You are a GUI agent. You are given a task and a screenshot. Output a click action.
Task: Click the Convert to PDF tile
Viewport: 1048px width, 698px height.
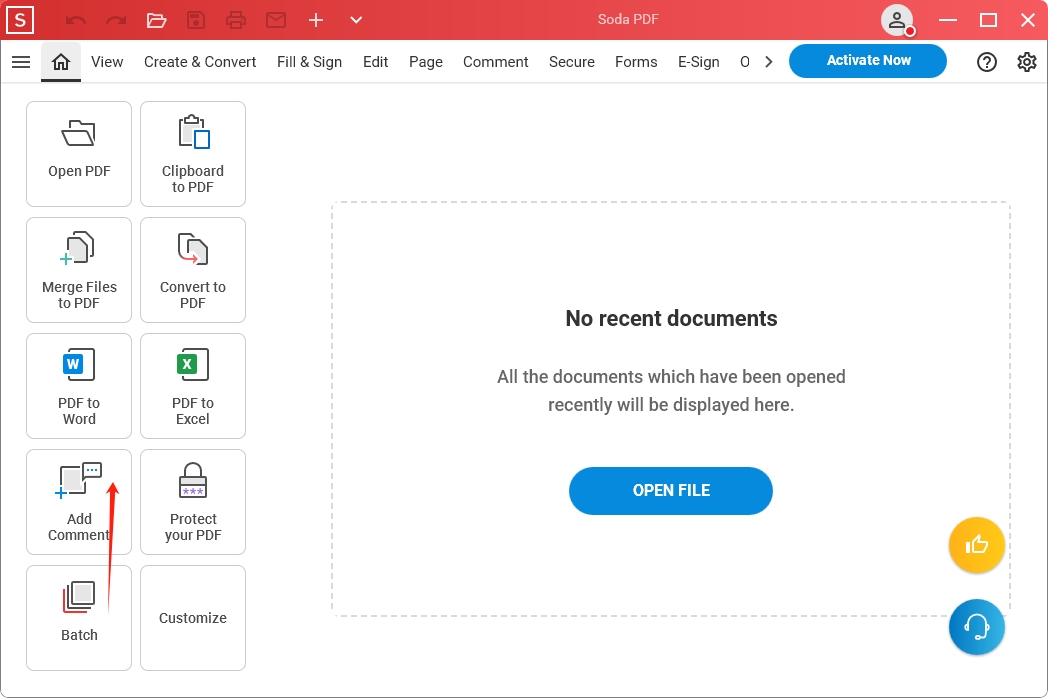click(193, 270)
